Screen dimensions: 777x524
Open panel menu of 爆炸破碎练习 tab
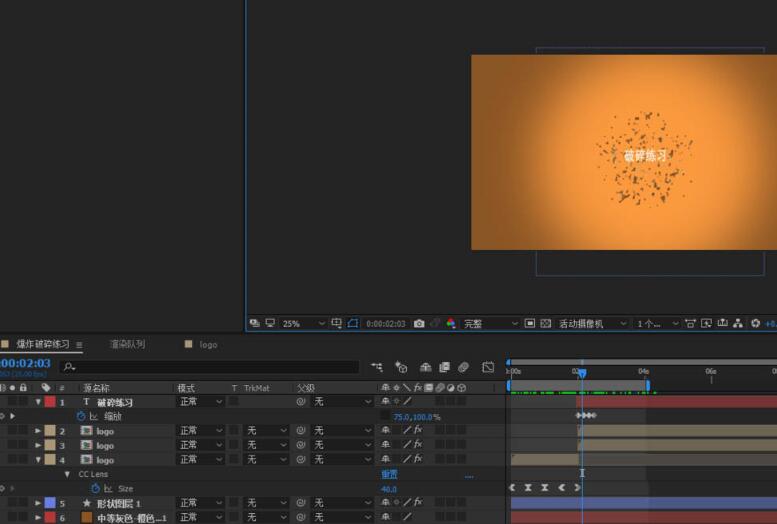pos(79,345)
